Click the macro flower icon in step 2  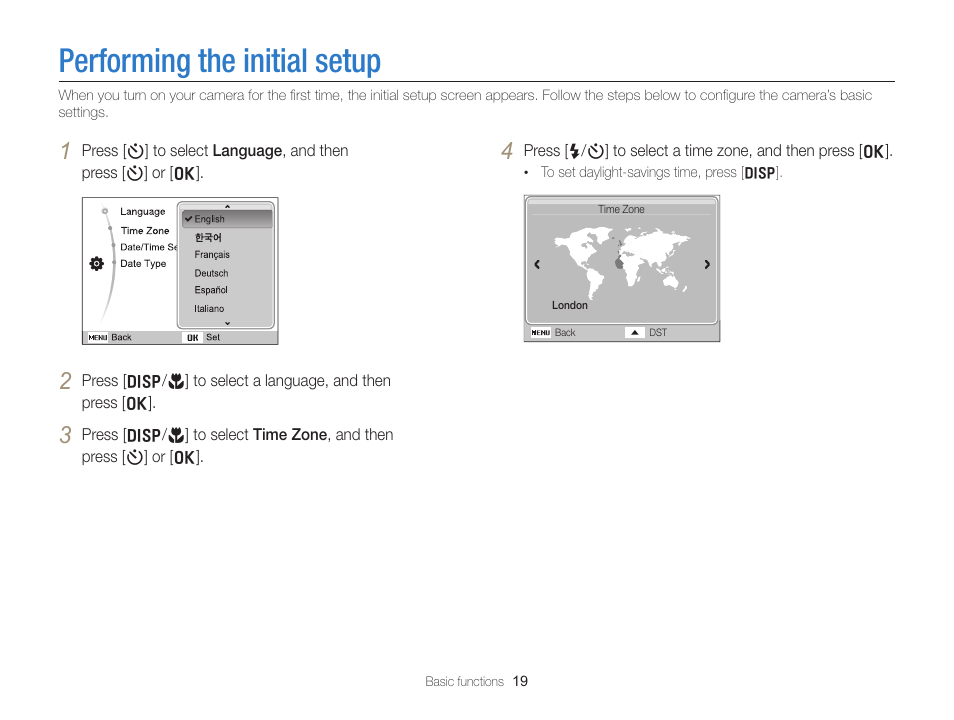point(176,382)
